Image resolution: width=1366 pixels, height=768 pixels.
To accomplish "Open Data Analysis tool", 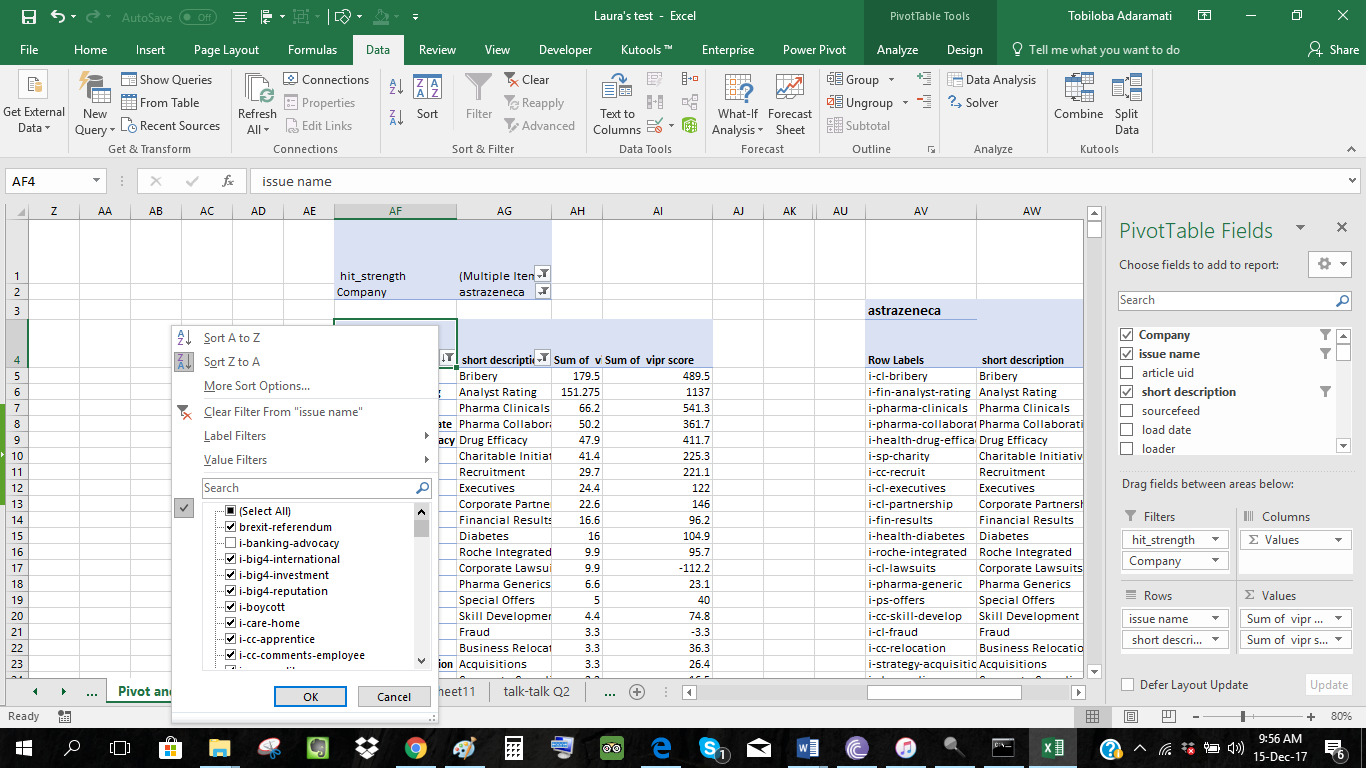I will [990, 80].
